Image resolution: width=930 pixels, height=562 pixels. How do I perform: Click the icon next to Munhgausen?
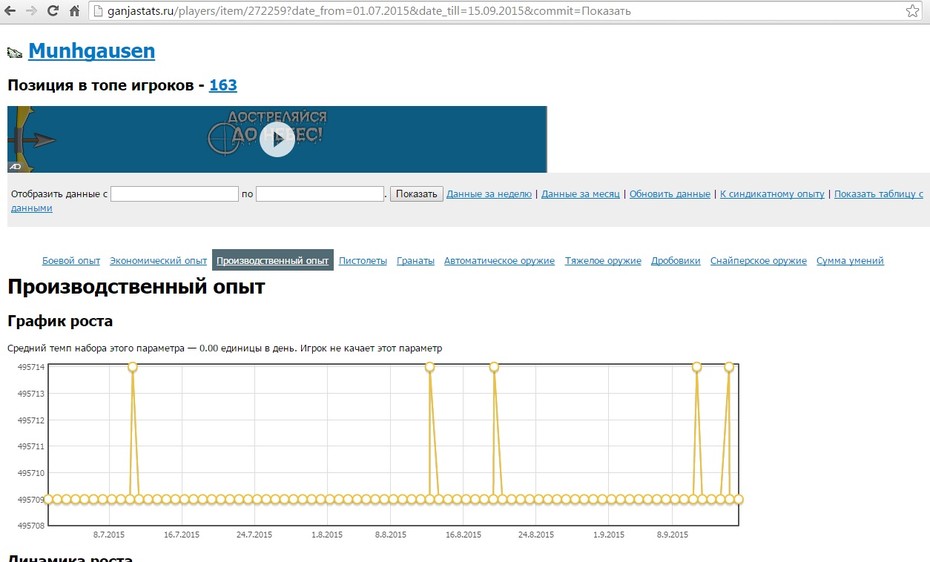point(15,53)
